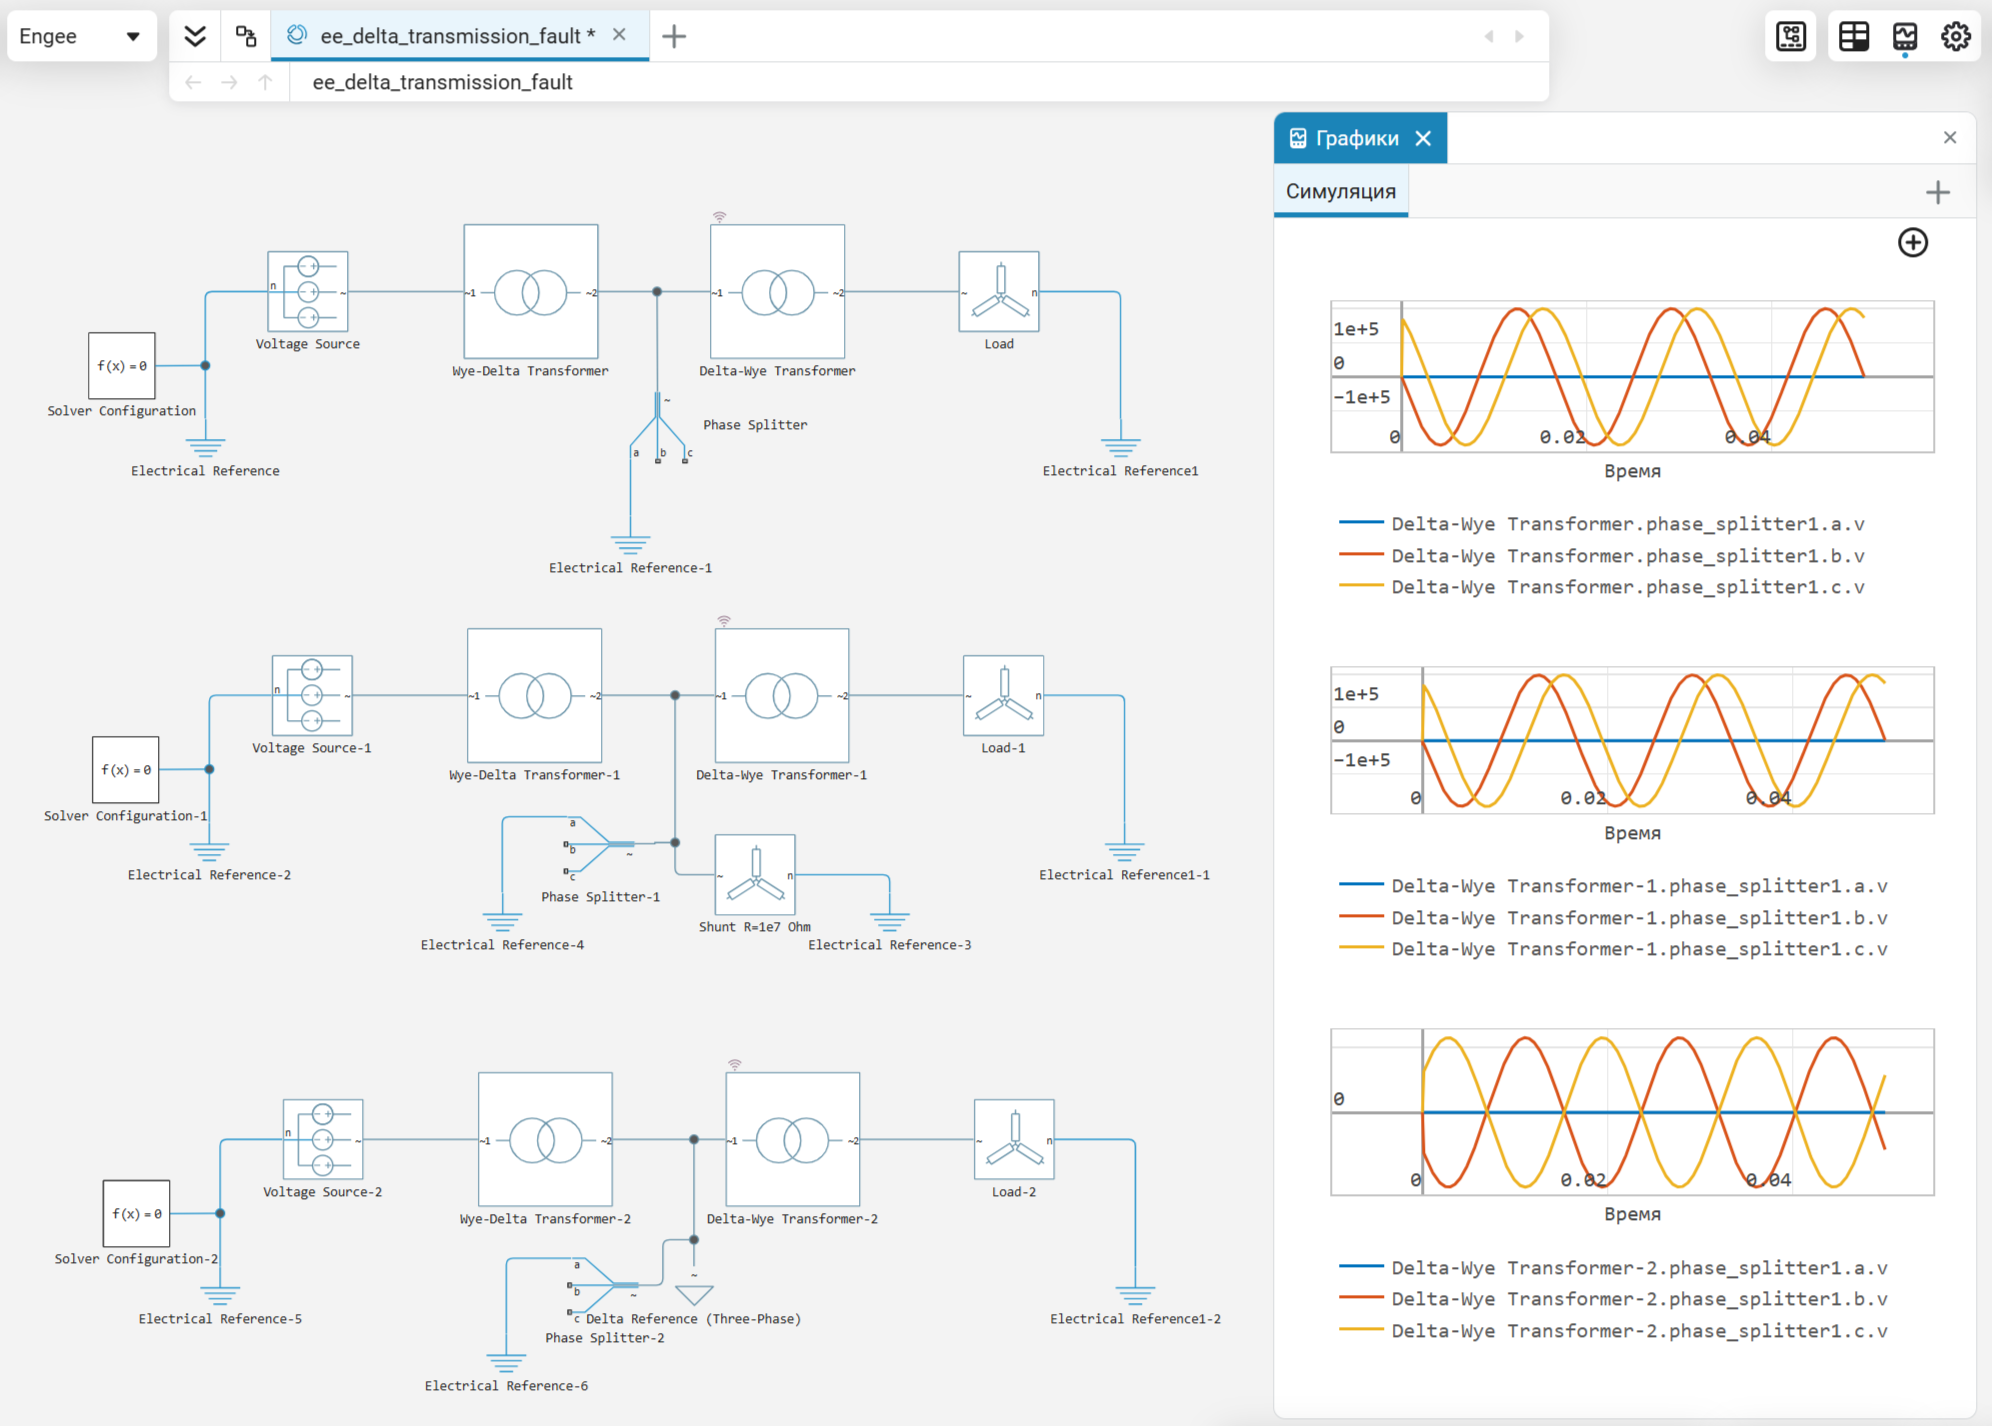This screenshot has height=1426, width=1992.
Task: Select the Voltage Source block
Action: tap(308, 291)
